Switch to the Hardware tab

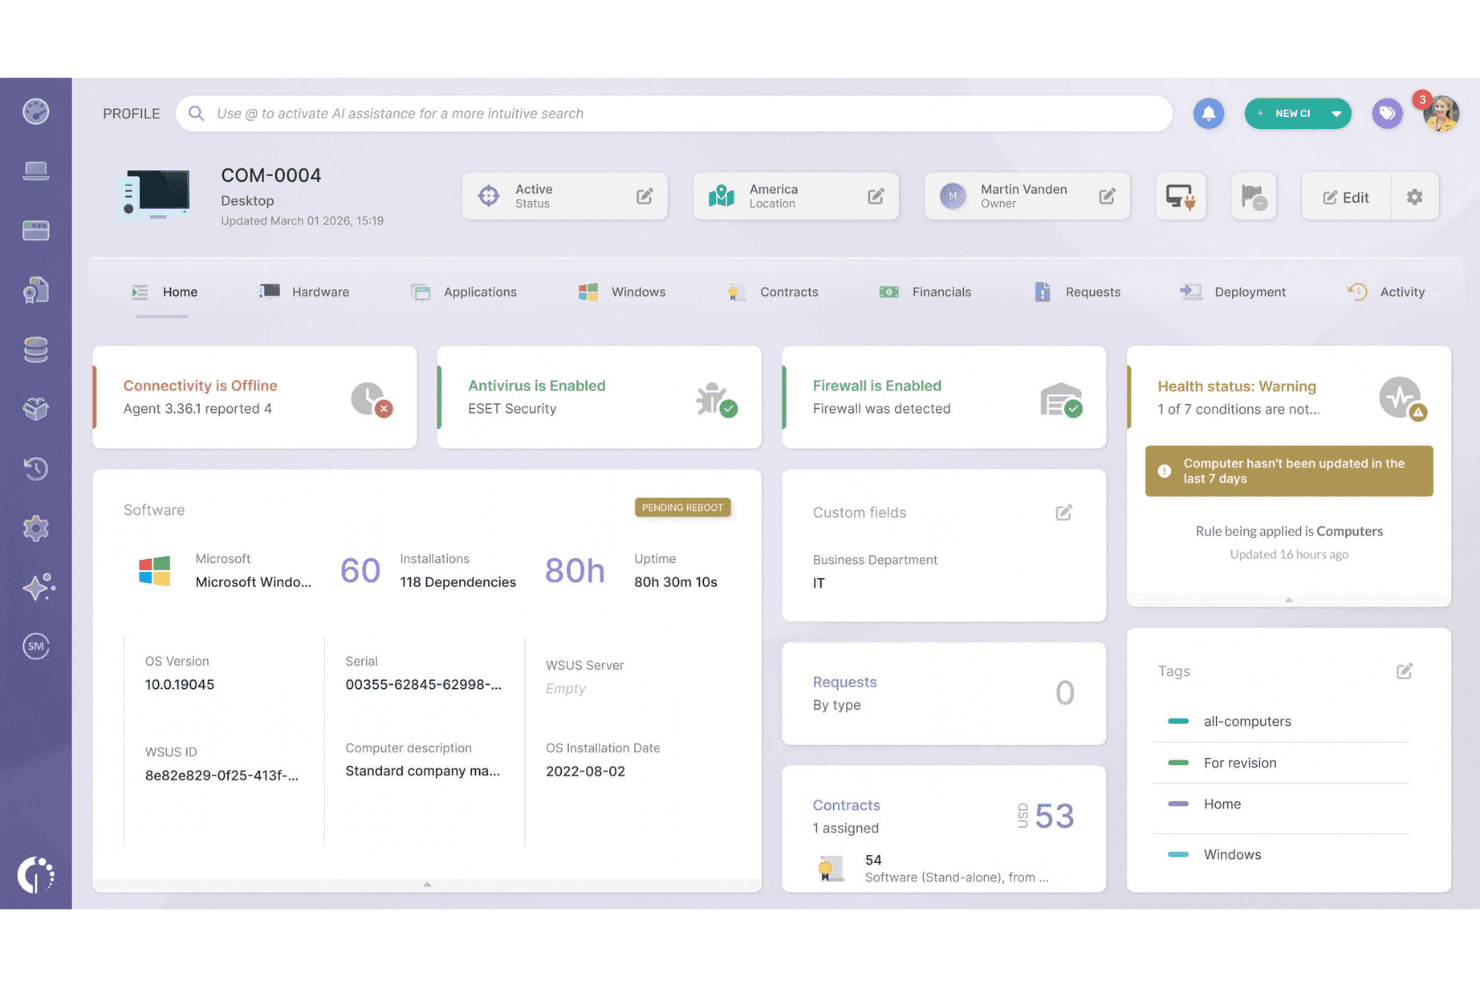[x=305, y=292]
